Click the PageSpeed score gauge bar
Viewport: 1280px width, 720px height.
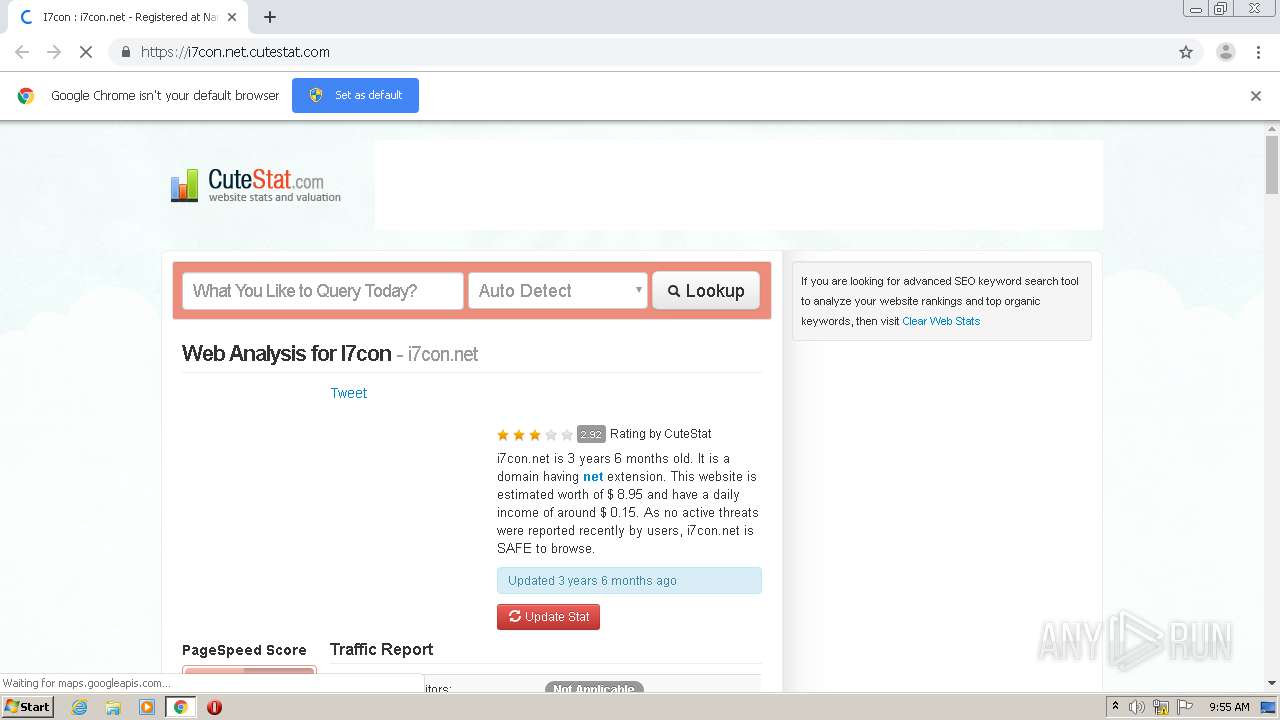[249, 672]
